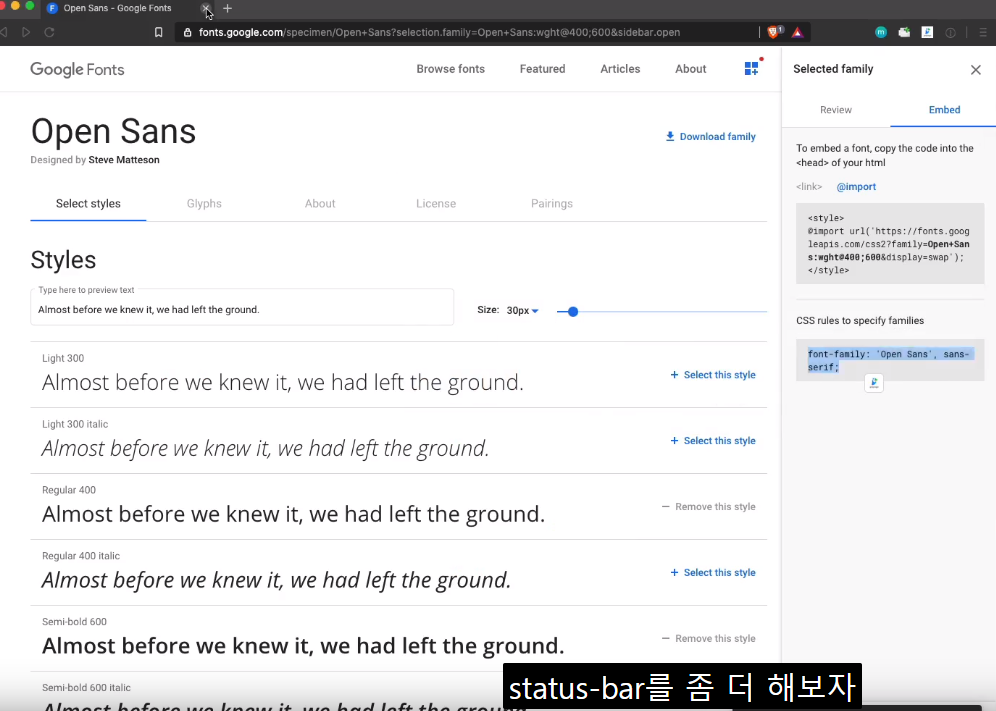This screenshot has height=711, width=996.
Task: Open the Articles page
Action: coord(620,69)
